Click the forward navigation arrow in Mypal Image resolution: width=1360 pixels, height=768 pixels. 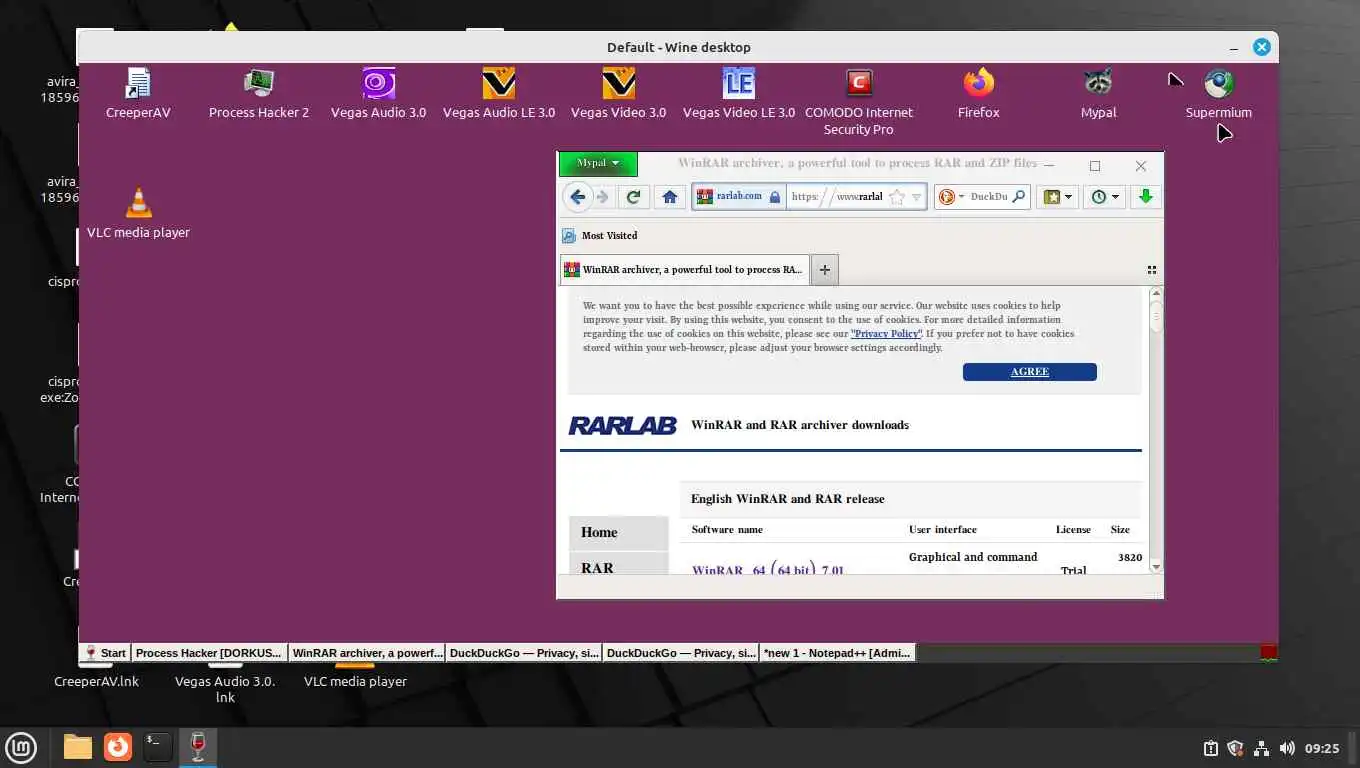(602, 197)
